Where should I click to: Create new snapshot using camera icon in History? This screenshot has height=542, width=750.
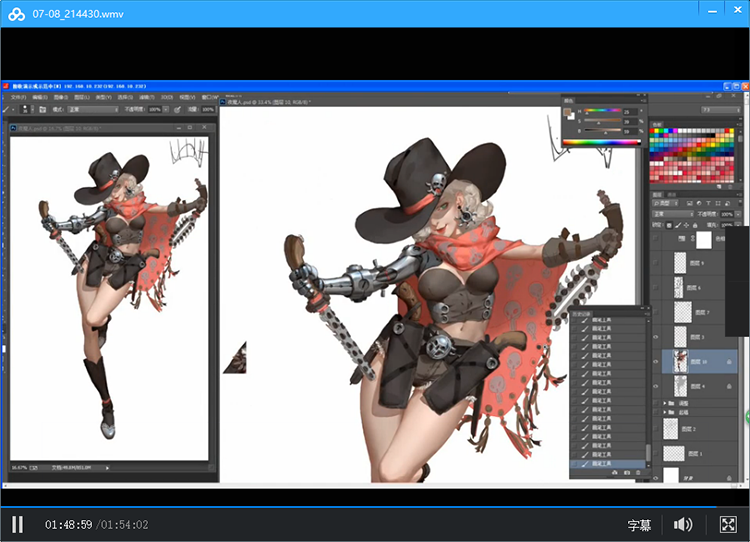point(625,472)
